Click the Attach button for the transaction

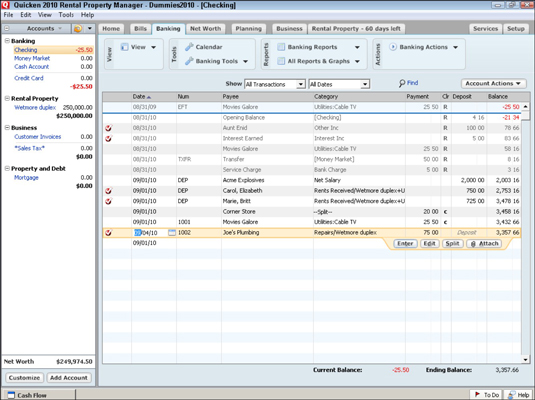coord(484,244)
